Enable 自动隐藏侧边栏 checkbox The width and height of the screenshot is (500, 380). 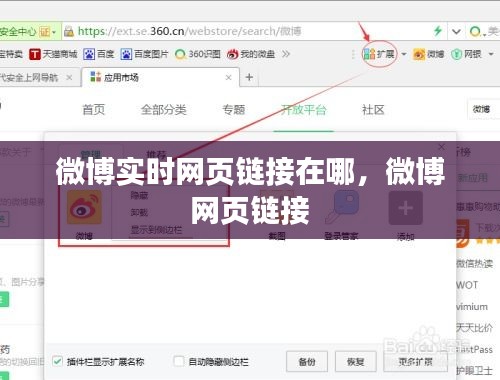(179, 361)
